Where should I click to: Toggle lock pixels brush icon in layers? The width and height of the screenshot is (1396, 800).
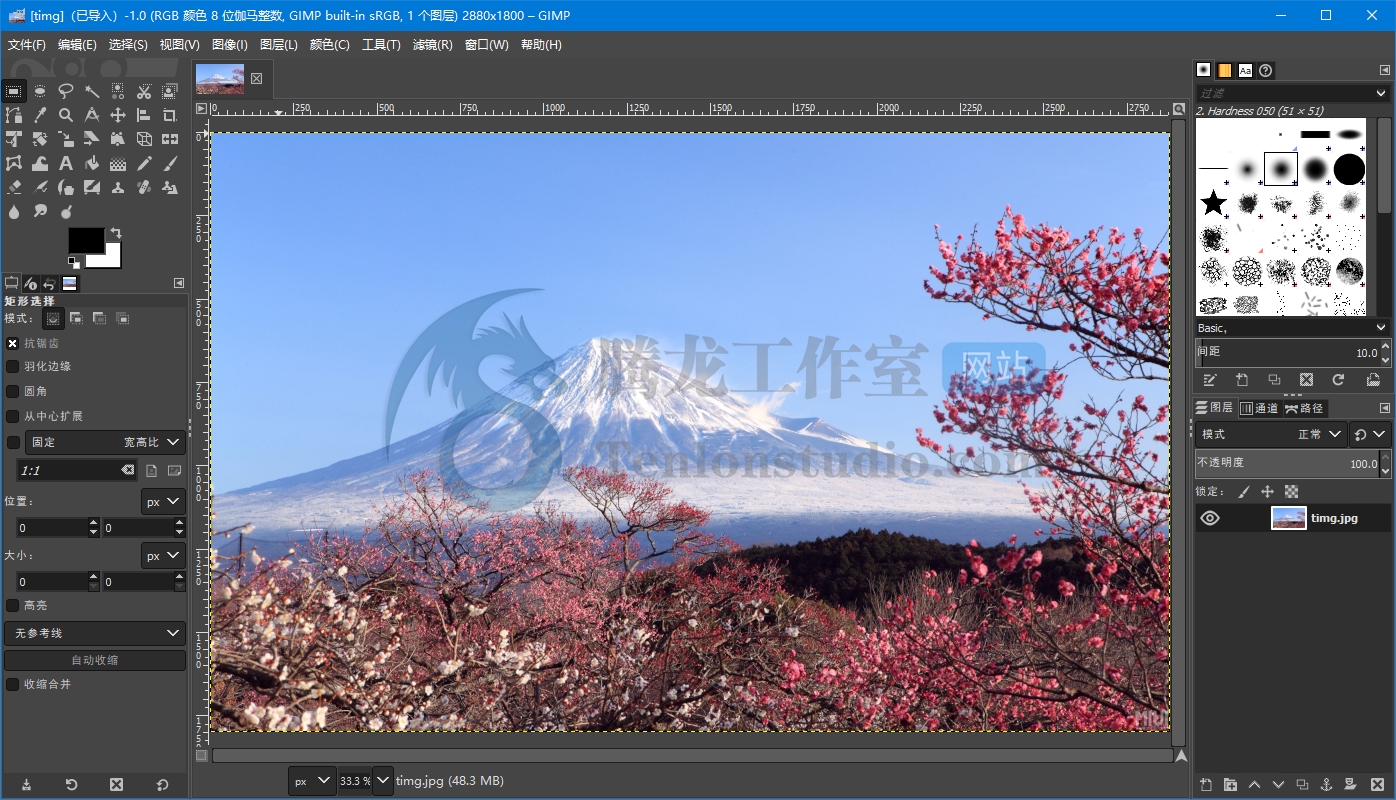1243,492
